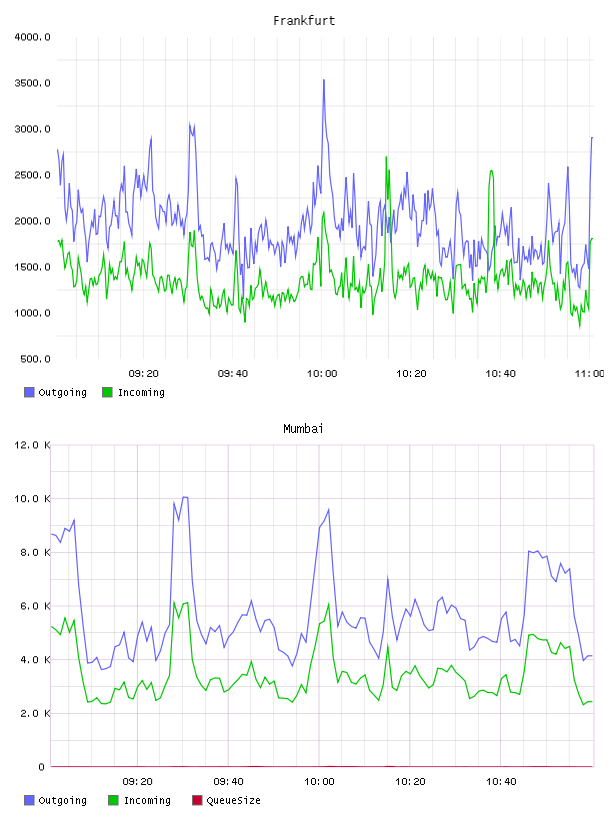Image resolution: width=608 pixels, height=816 pixels.
Task: Click the Mumbai Incoming peak near 10:00
Action: tap(328, 603)
